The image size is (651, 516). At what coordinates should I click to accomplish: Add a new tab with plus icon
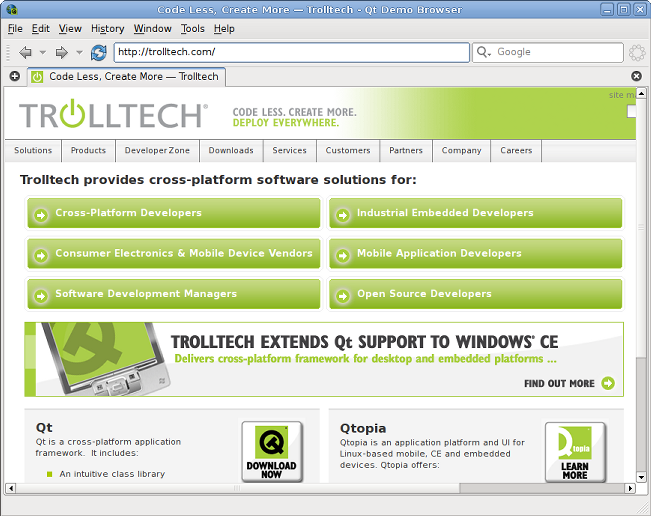[x=15, y=76]
